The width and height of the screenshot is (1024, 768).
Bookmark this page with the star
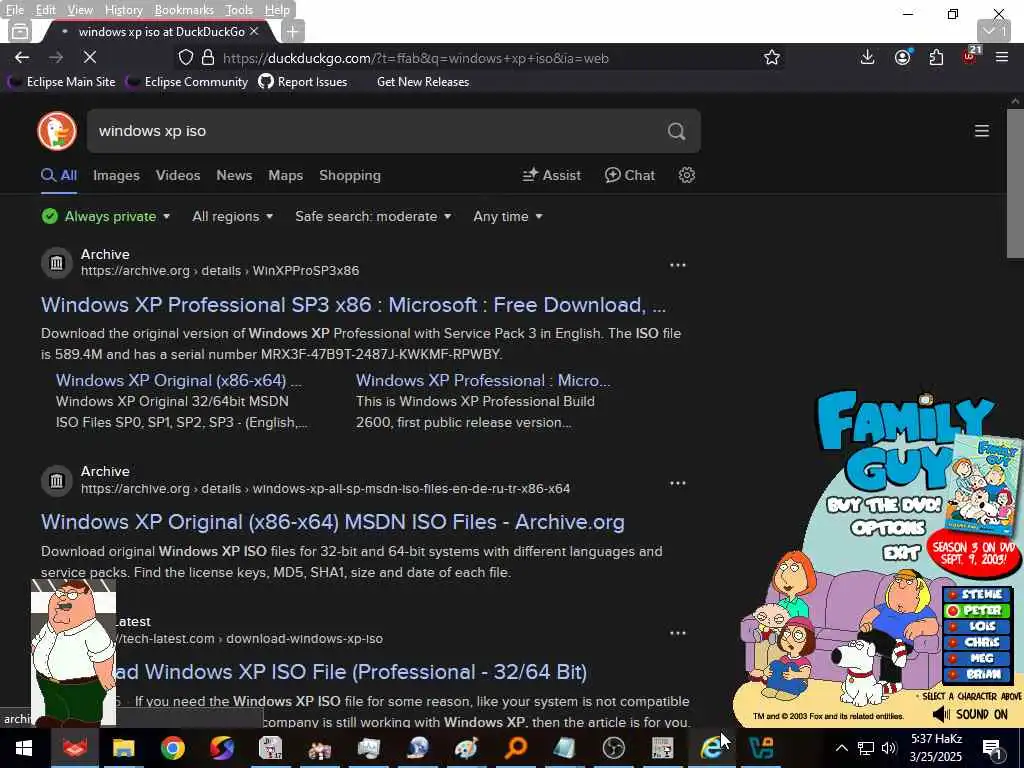click(x=772, y=57)
